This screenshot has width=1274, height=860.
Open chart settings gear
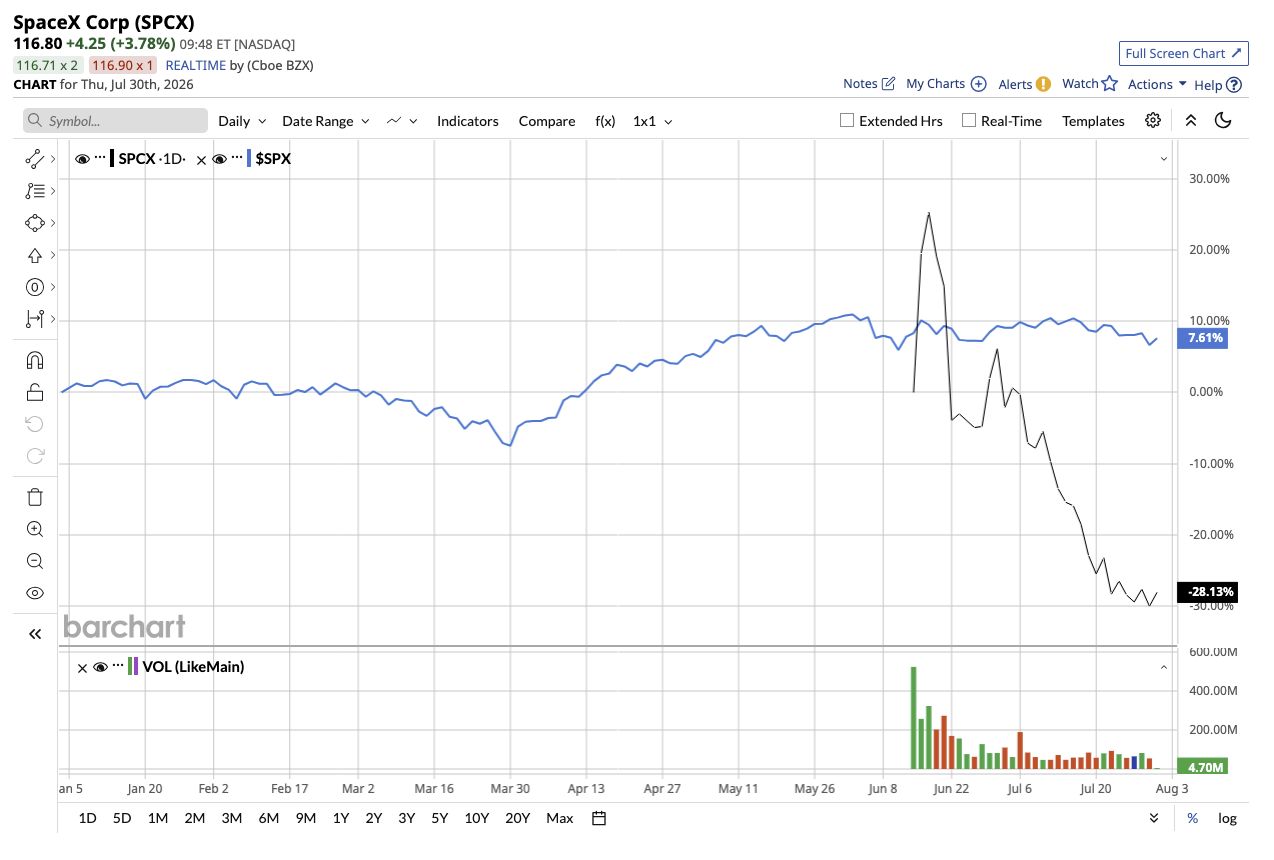pos(1153,120)
